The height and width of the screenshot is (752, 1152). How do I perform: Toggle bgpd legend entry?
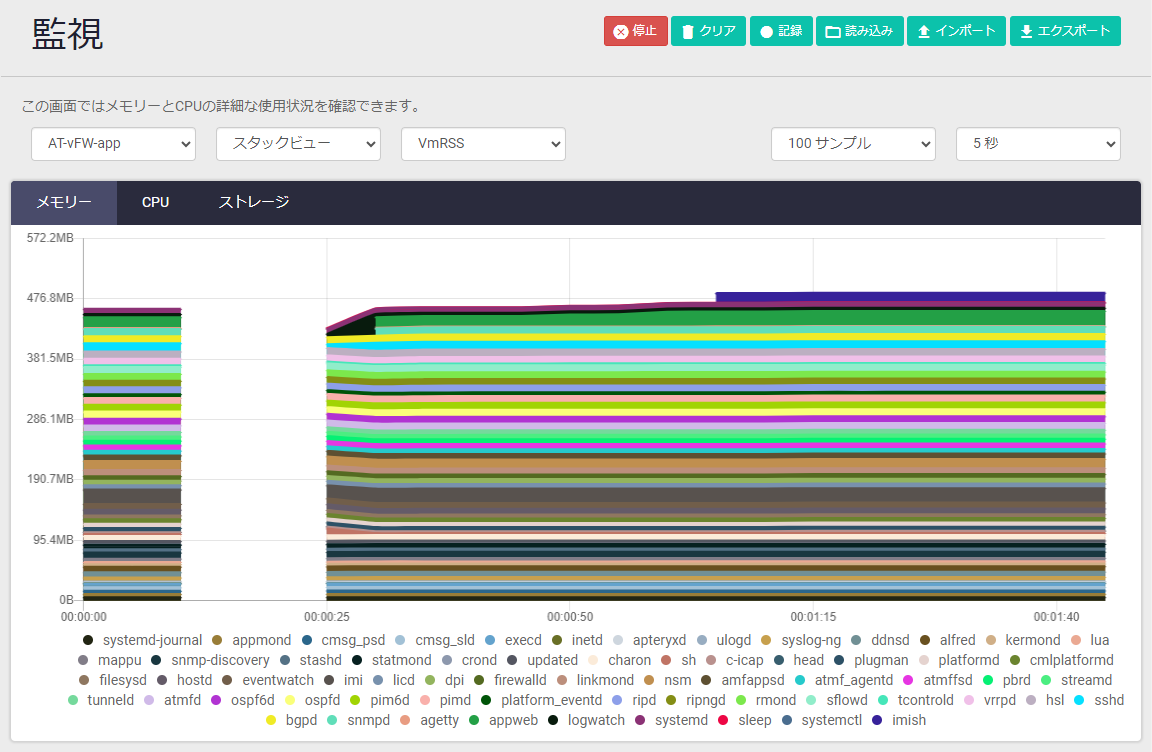[292, 719]
